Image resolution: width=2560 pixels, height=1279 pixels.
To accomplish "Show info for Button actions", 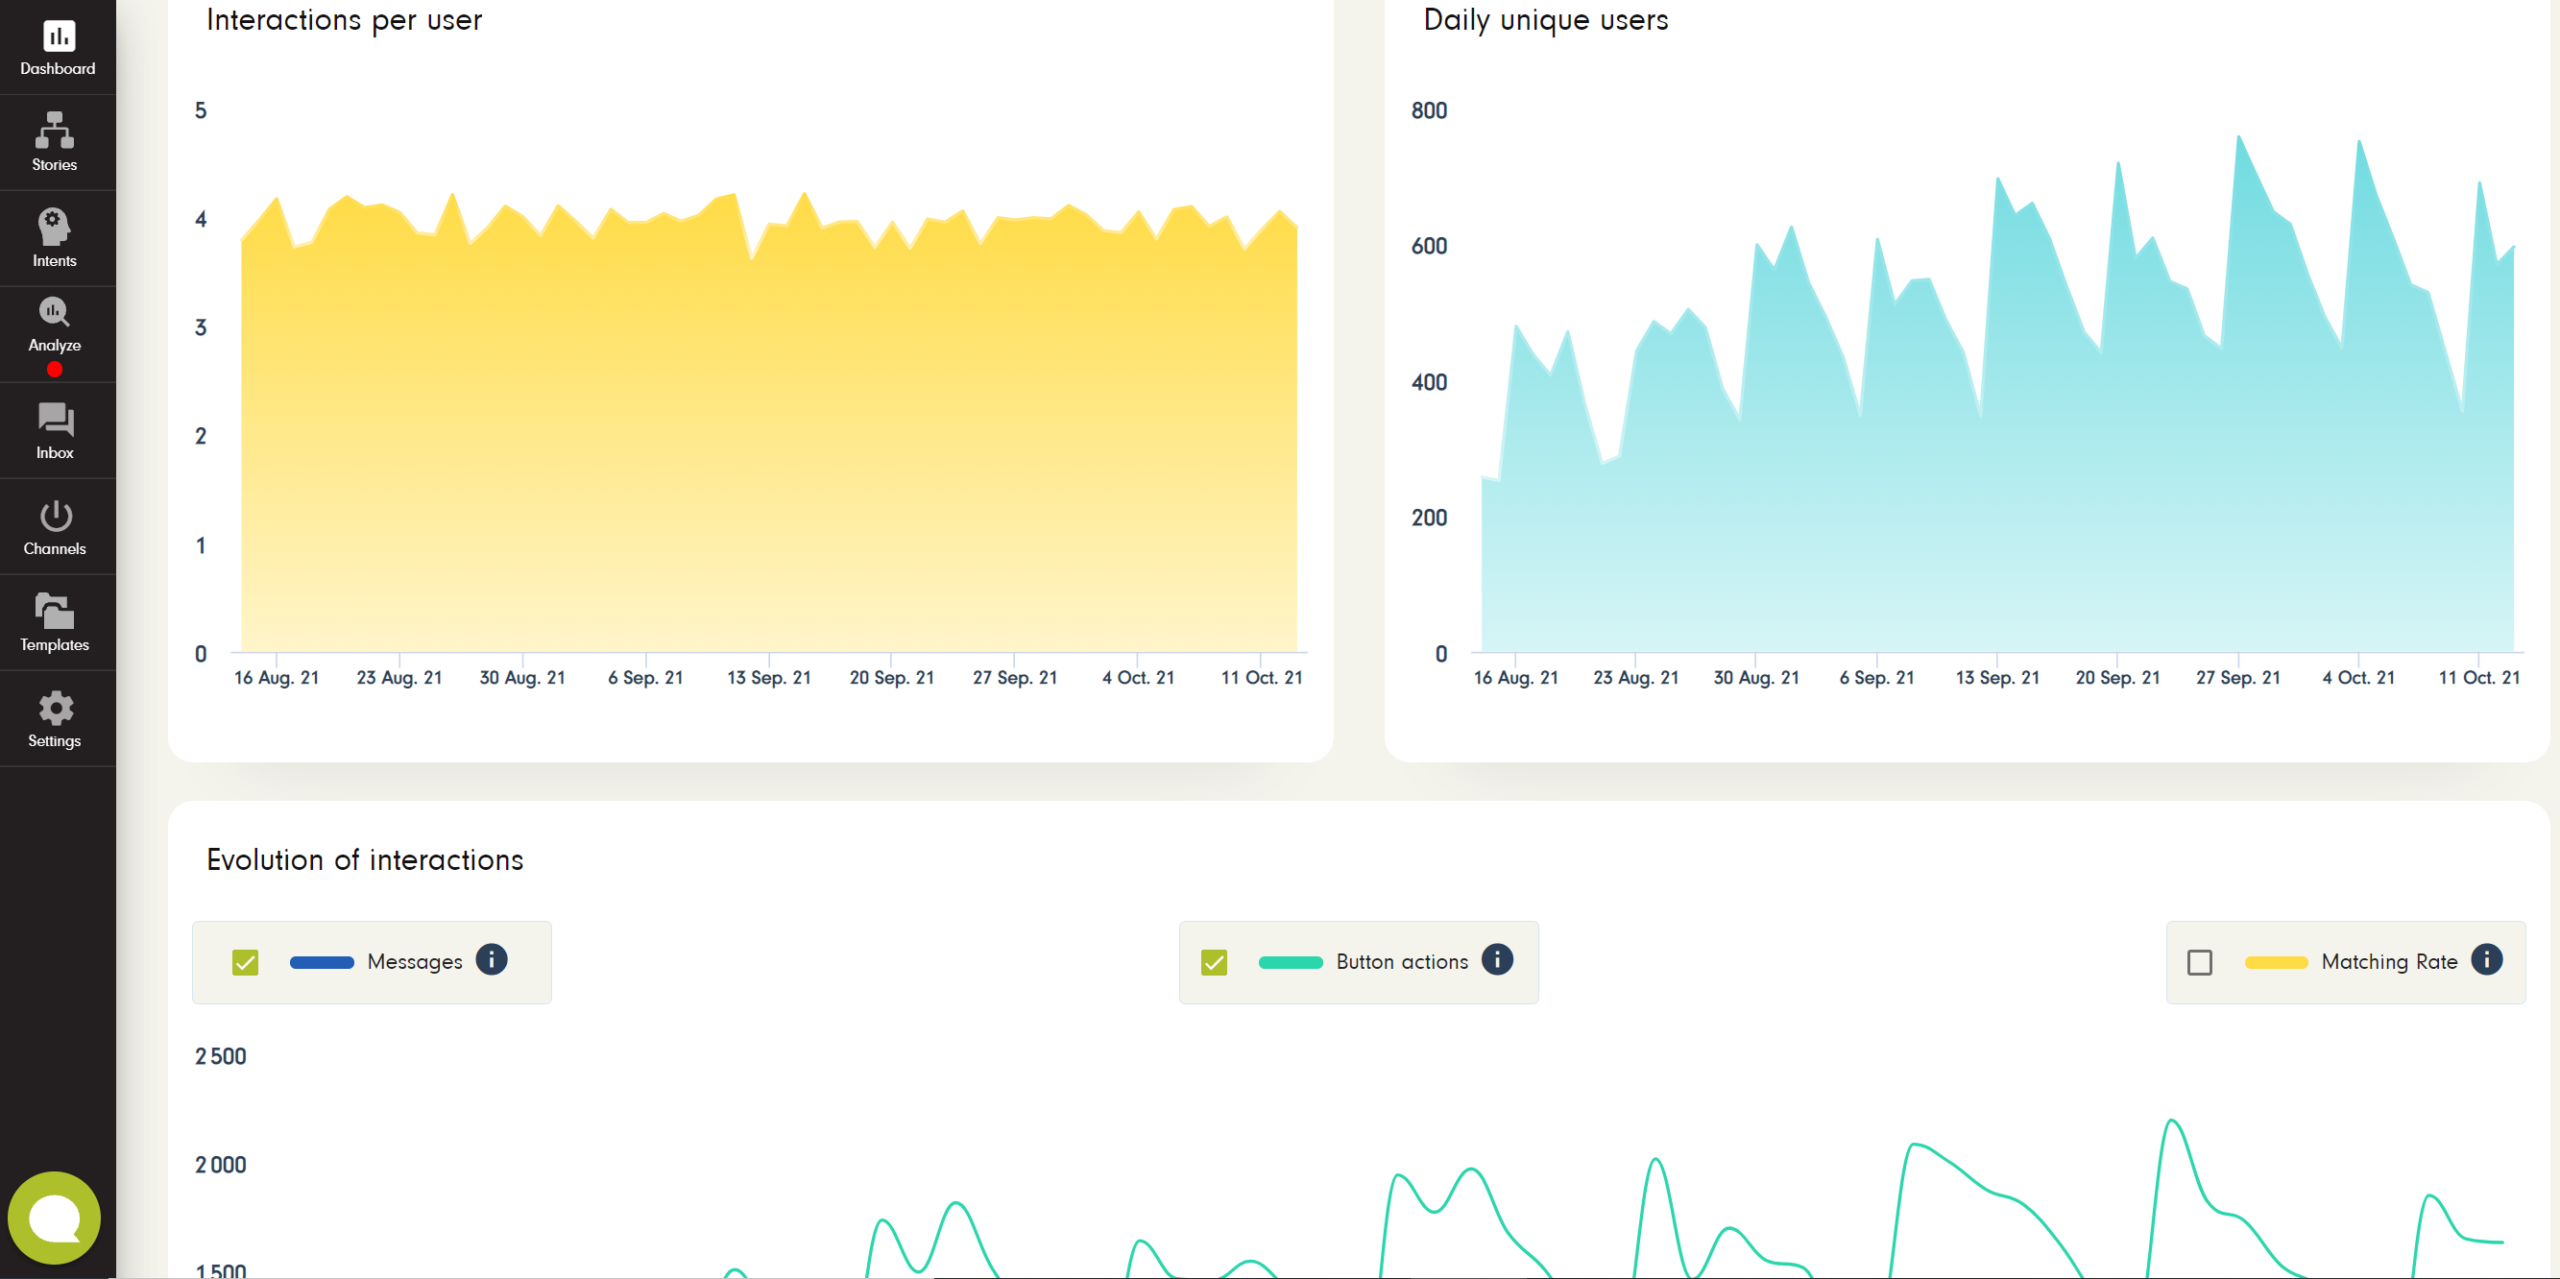I will [x=1497, y=960].
